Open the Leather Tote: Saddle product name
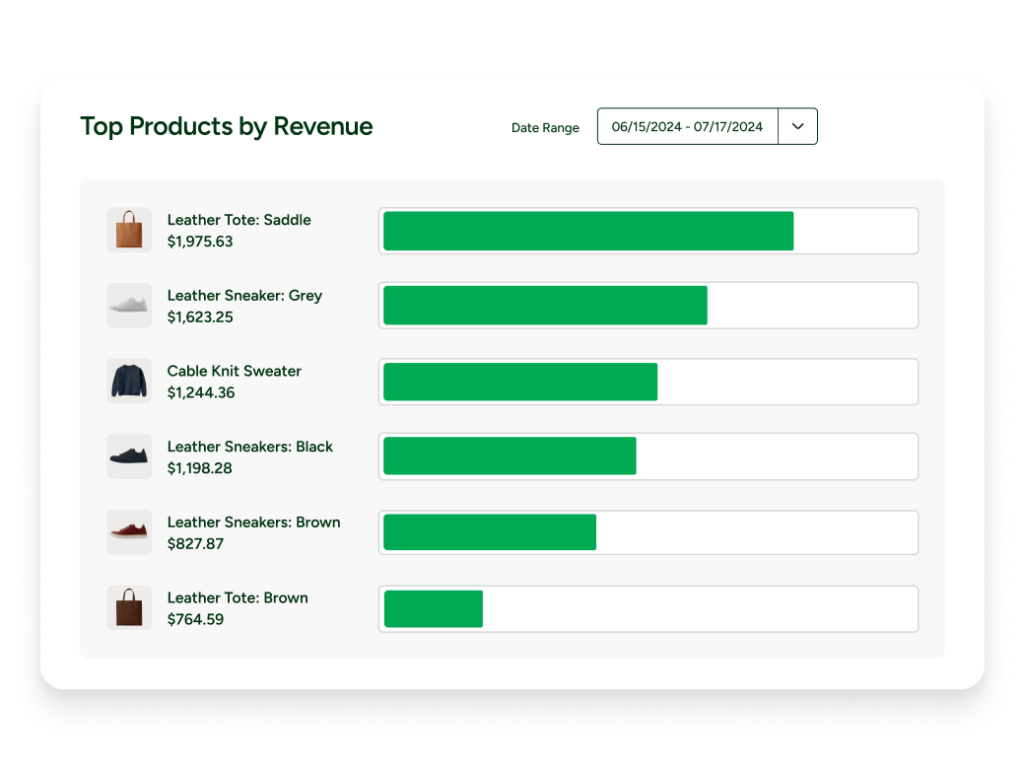The height and width of the screenshot is (768, 1024). coord(239,220)
